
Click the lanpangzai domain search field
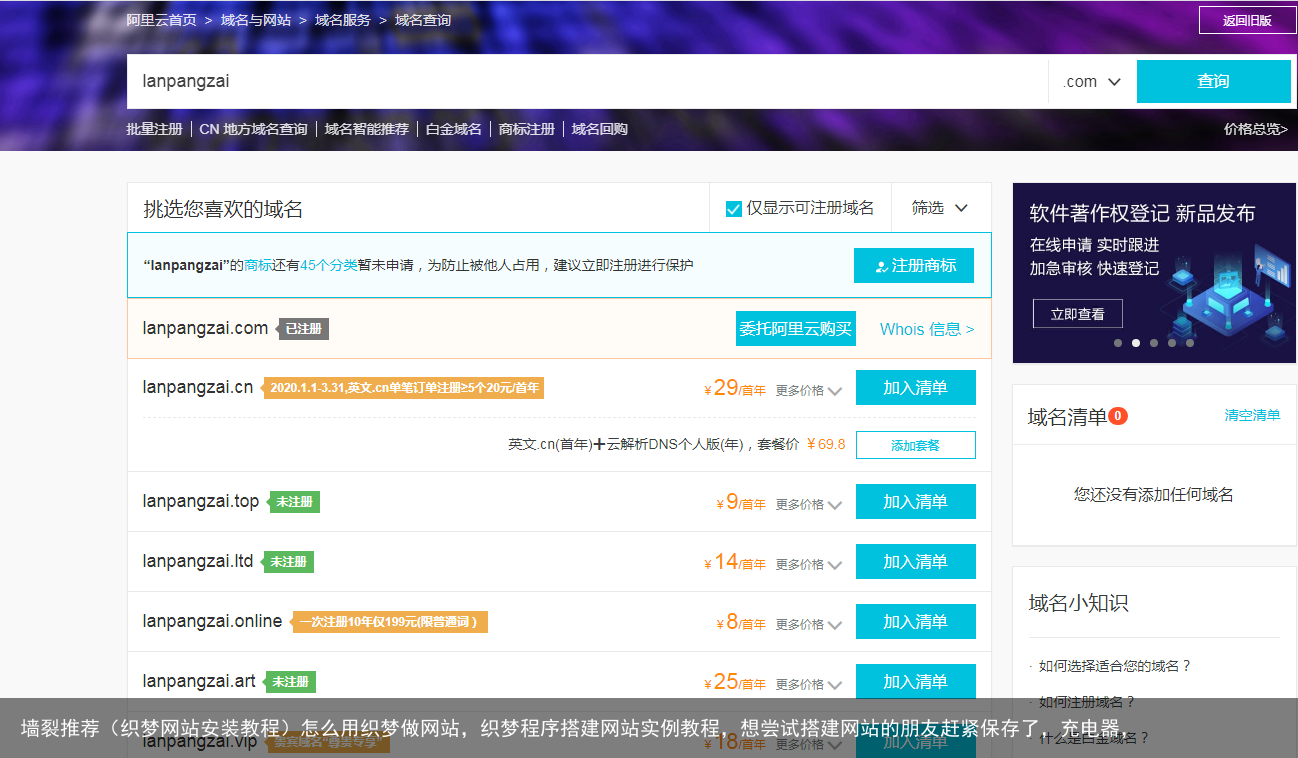point(587,81)
